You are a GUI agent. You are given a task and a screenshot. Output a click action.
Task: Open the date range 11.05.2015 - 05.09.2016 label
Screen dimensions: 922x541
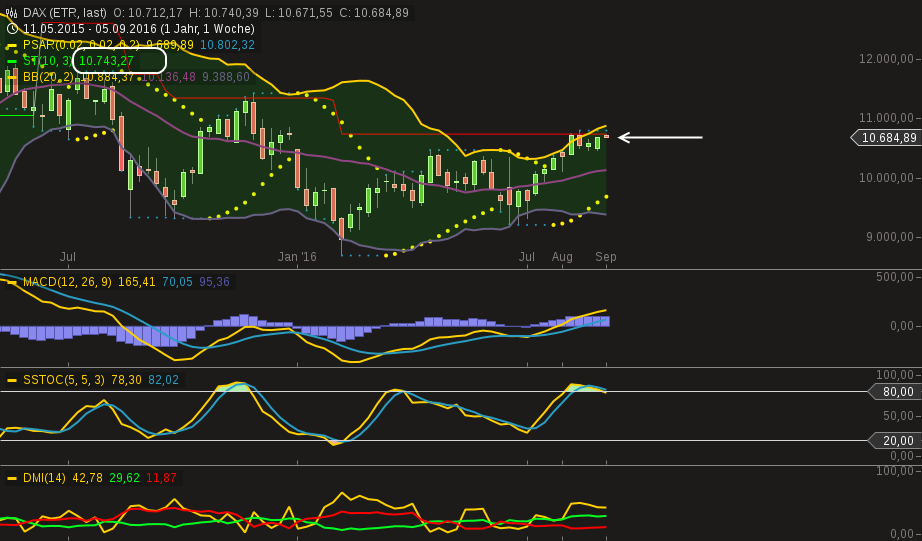coord(139,28)
